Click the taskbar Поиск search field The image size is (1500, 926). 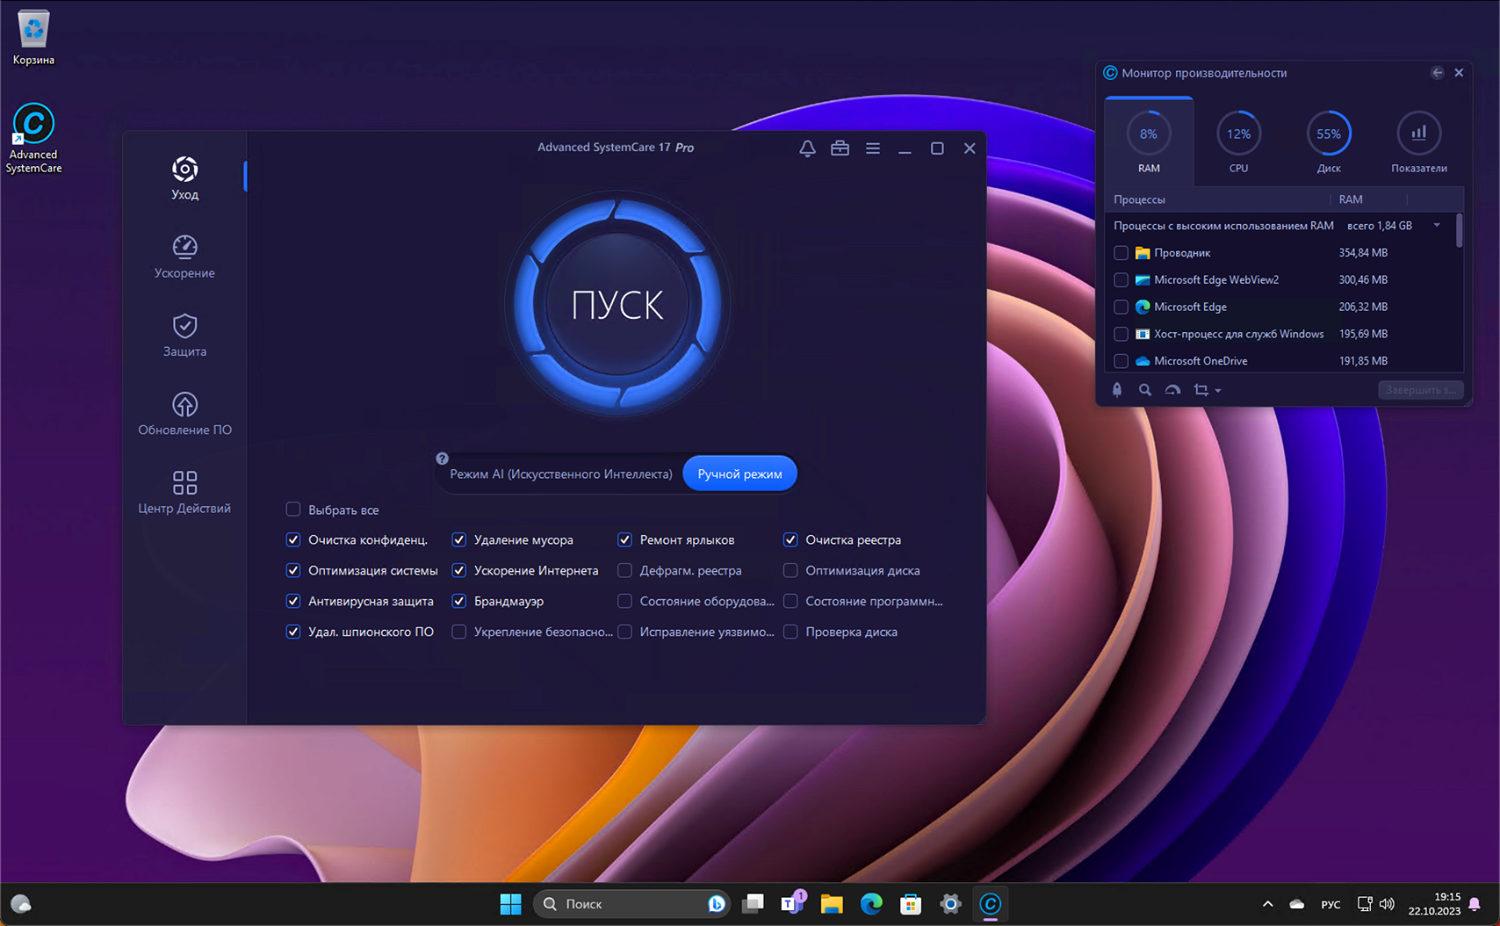click(x=630, y=904)
